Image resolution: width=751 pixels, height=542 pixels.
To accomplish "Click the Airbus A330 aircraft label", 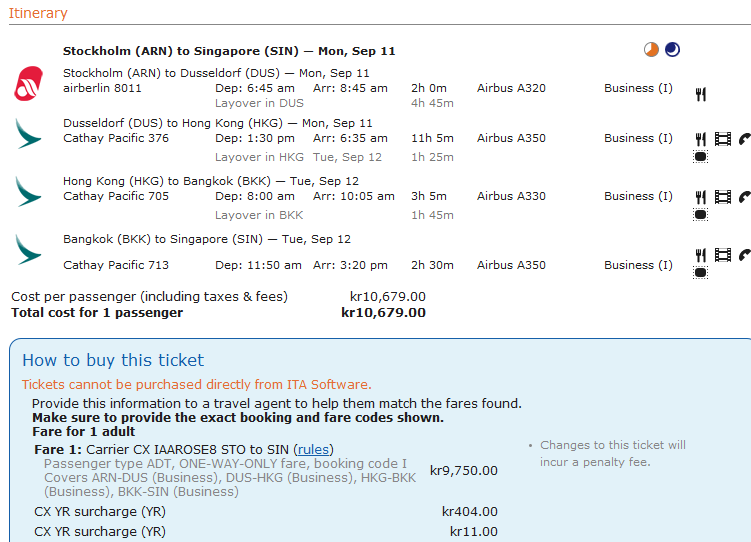I will coord(511,197).
